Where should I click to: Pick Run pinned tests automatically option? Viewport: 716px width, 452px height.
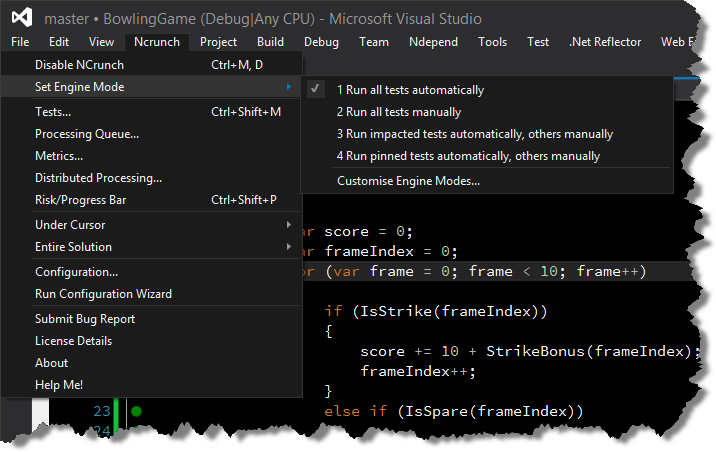pyautogui.click(x=468, y=156)
